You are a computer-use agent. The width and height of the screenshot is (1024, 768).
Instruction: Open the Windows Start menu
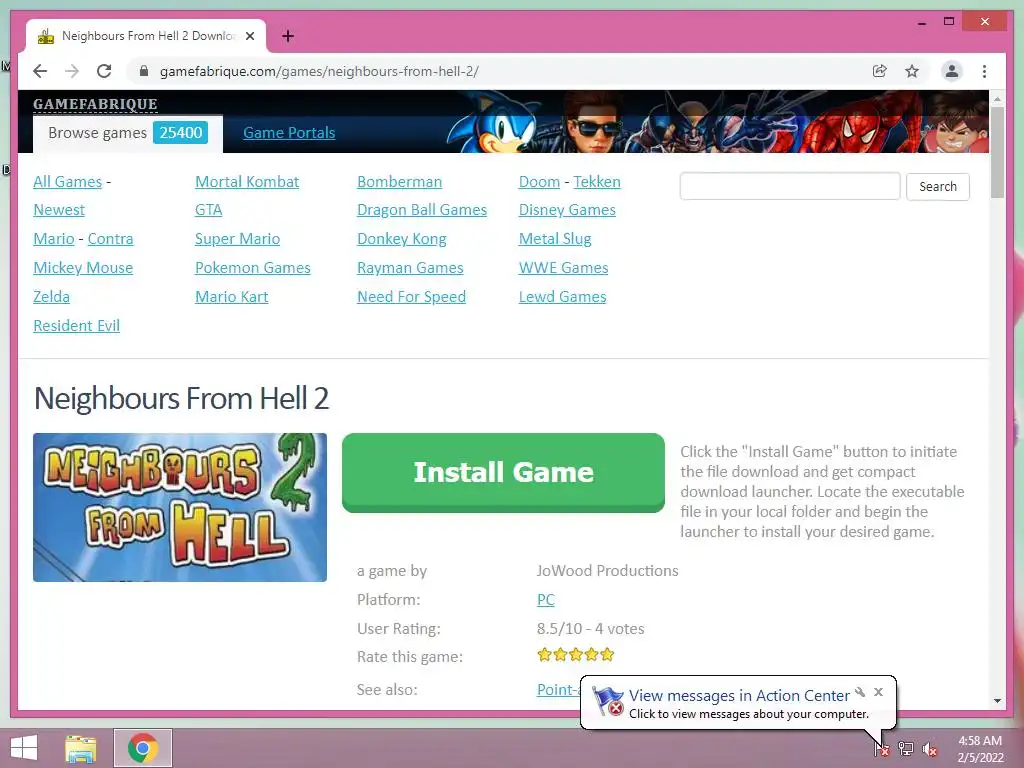(24, 748)
